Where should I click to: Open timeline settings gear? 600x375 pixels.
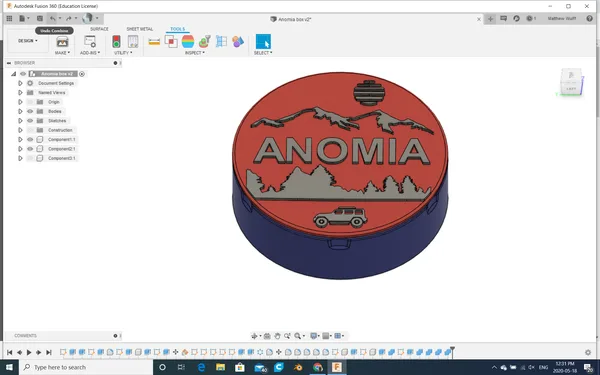(x=588, y=352)
